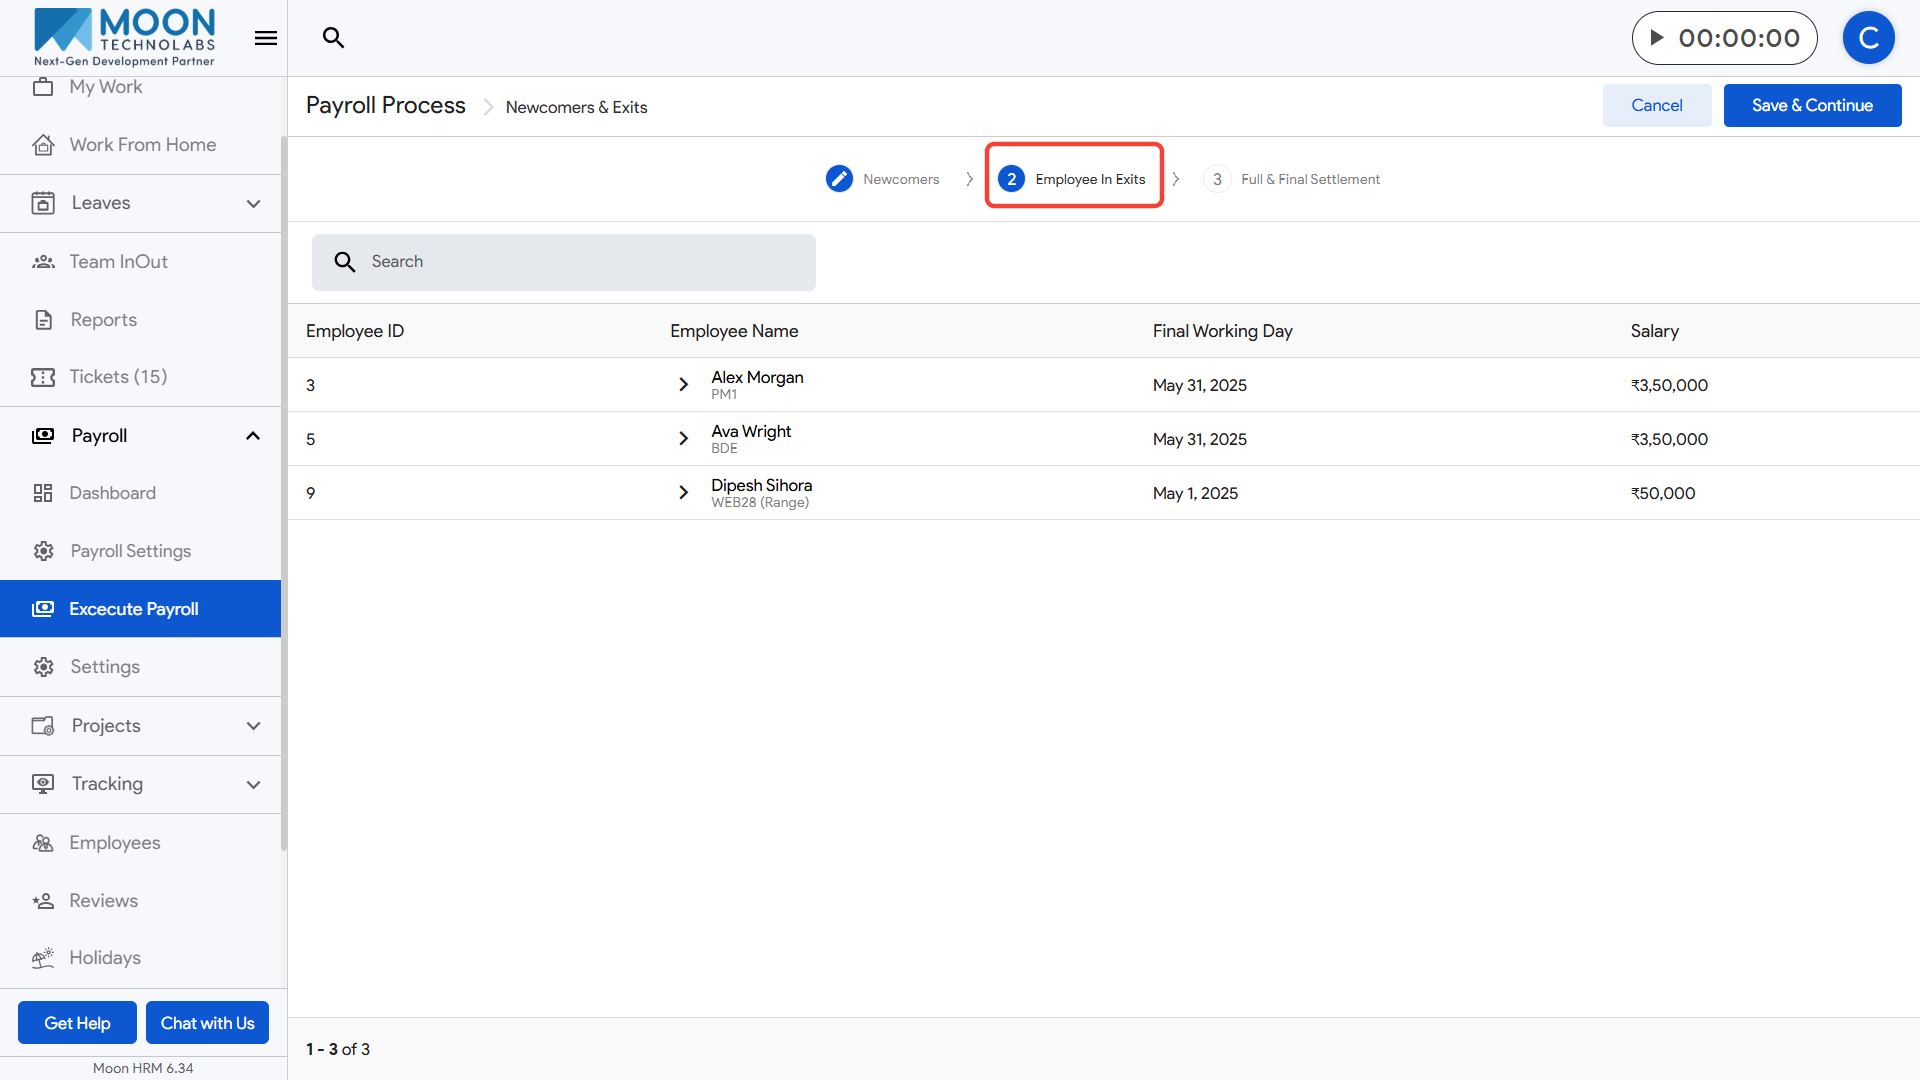1920x1080 pixels.
Task: Open Team InOut from sidebar
Action: tap(118, 261)
